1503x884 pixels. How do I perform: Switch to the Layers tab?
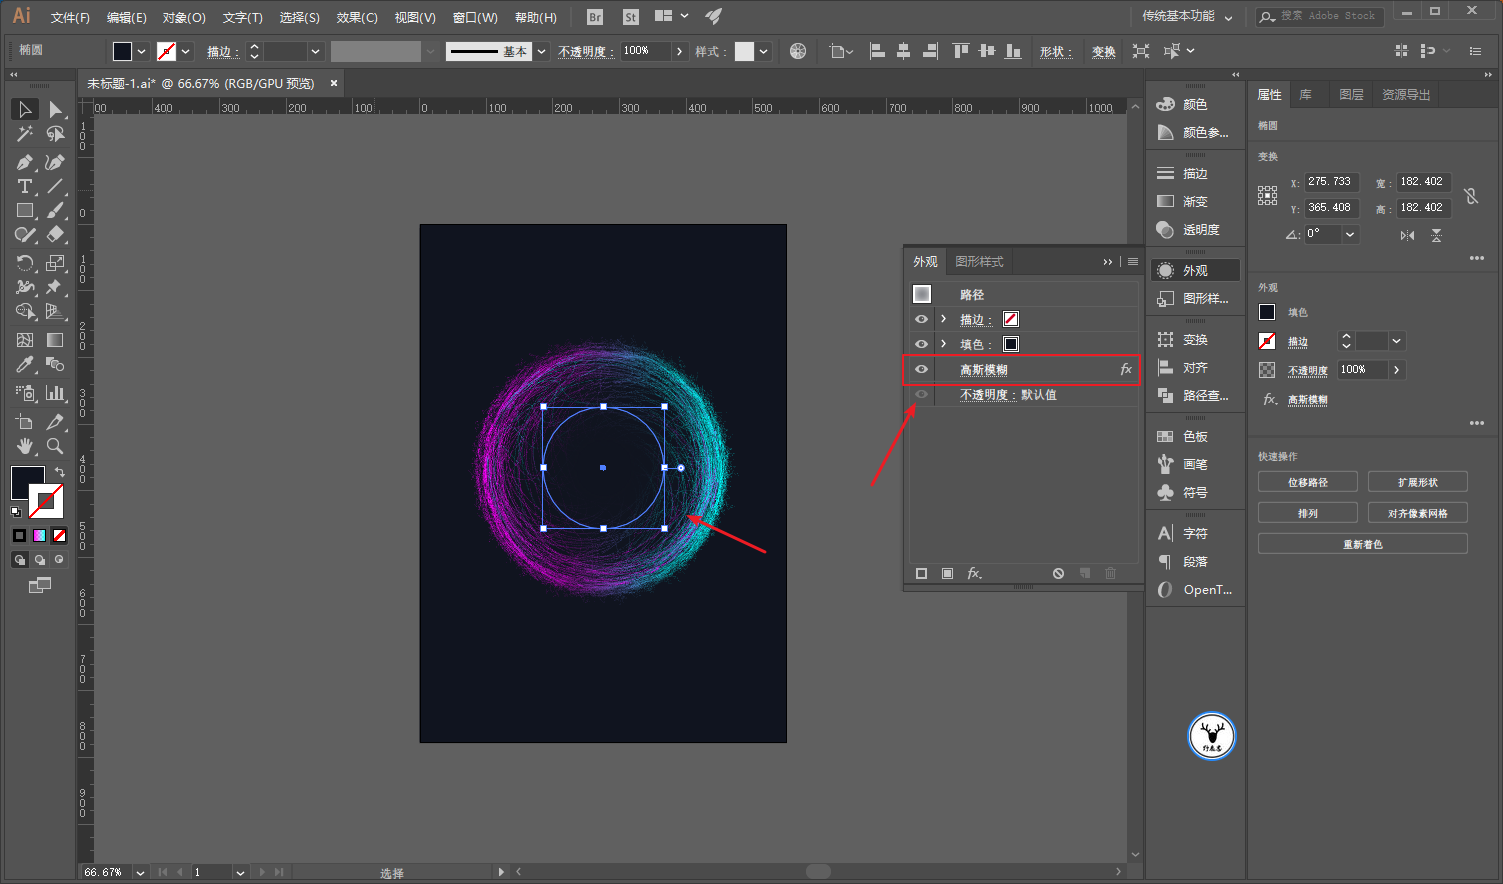click(x=1351, y=94)
